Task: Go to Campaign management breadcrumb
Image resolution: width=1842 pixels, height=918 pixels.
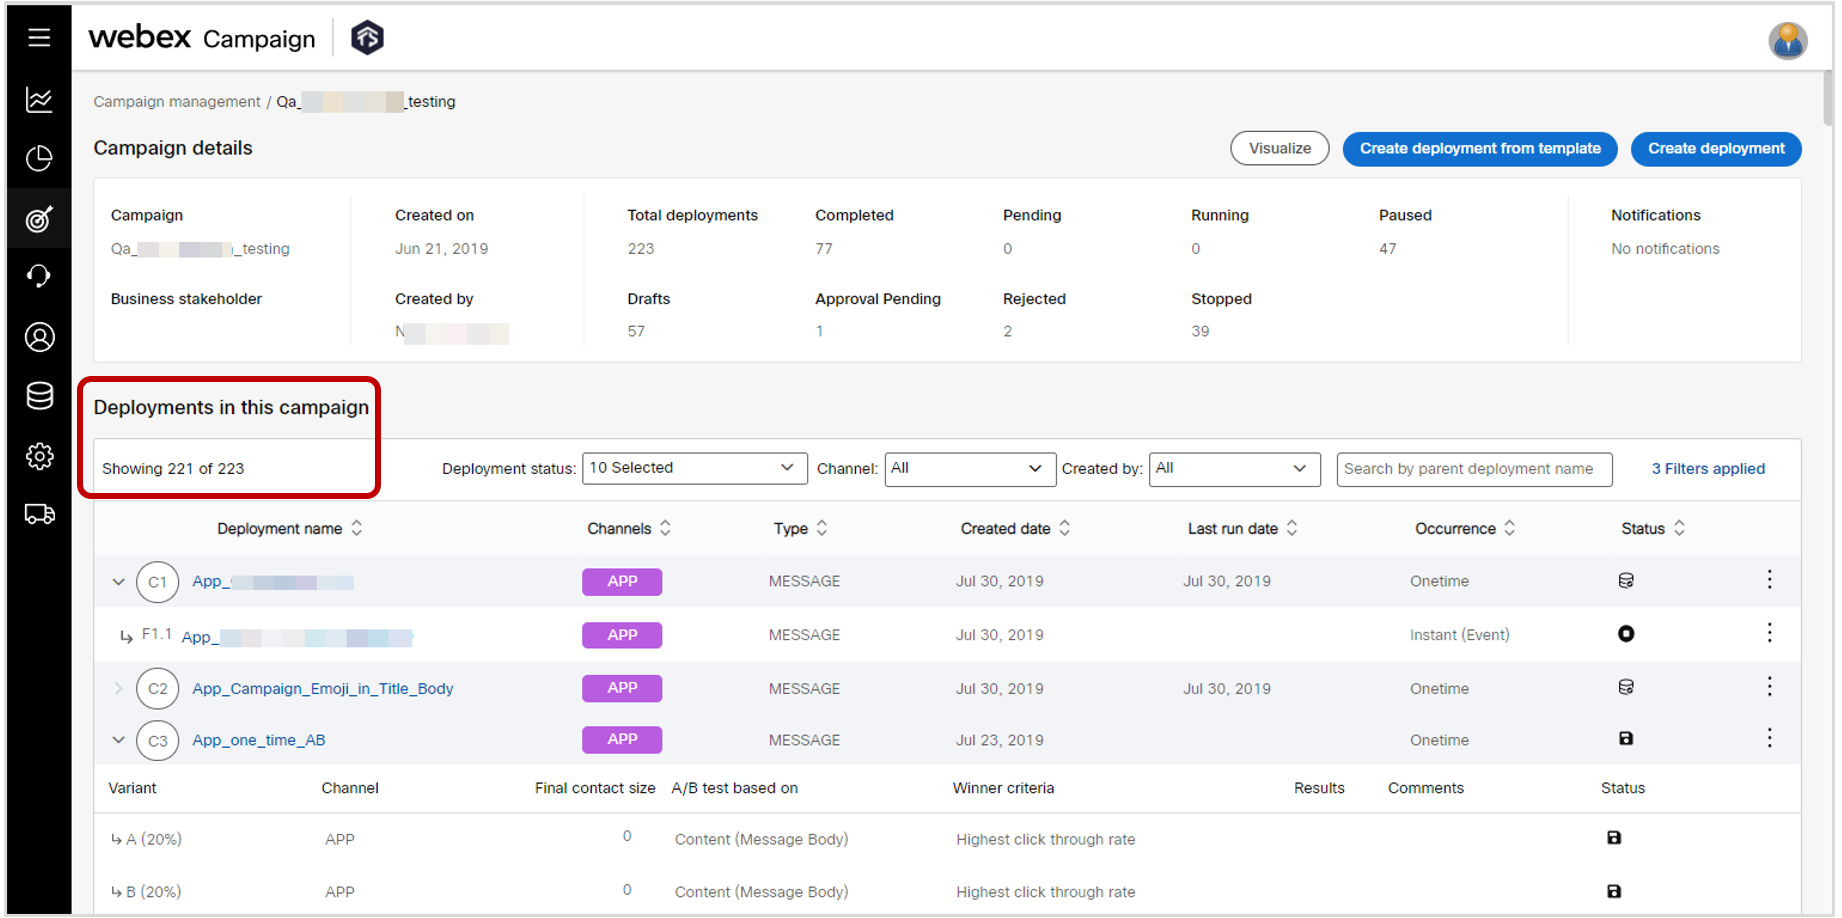Action: coord(177,102)
